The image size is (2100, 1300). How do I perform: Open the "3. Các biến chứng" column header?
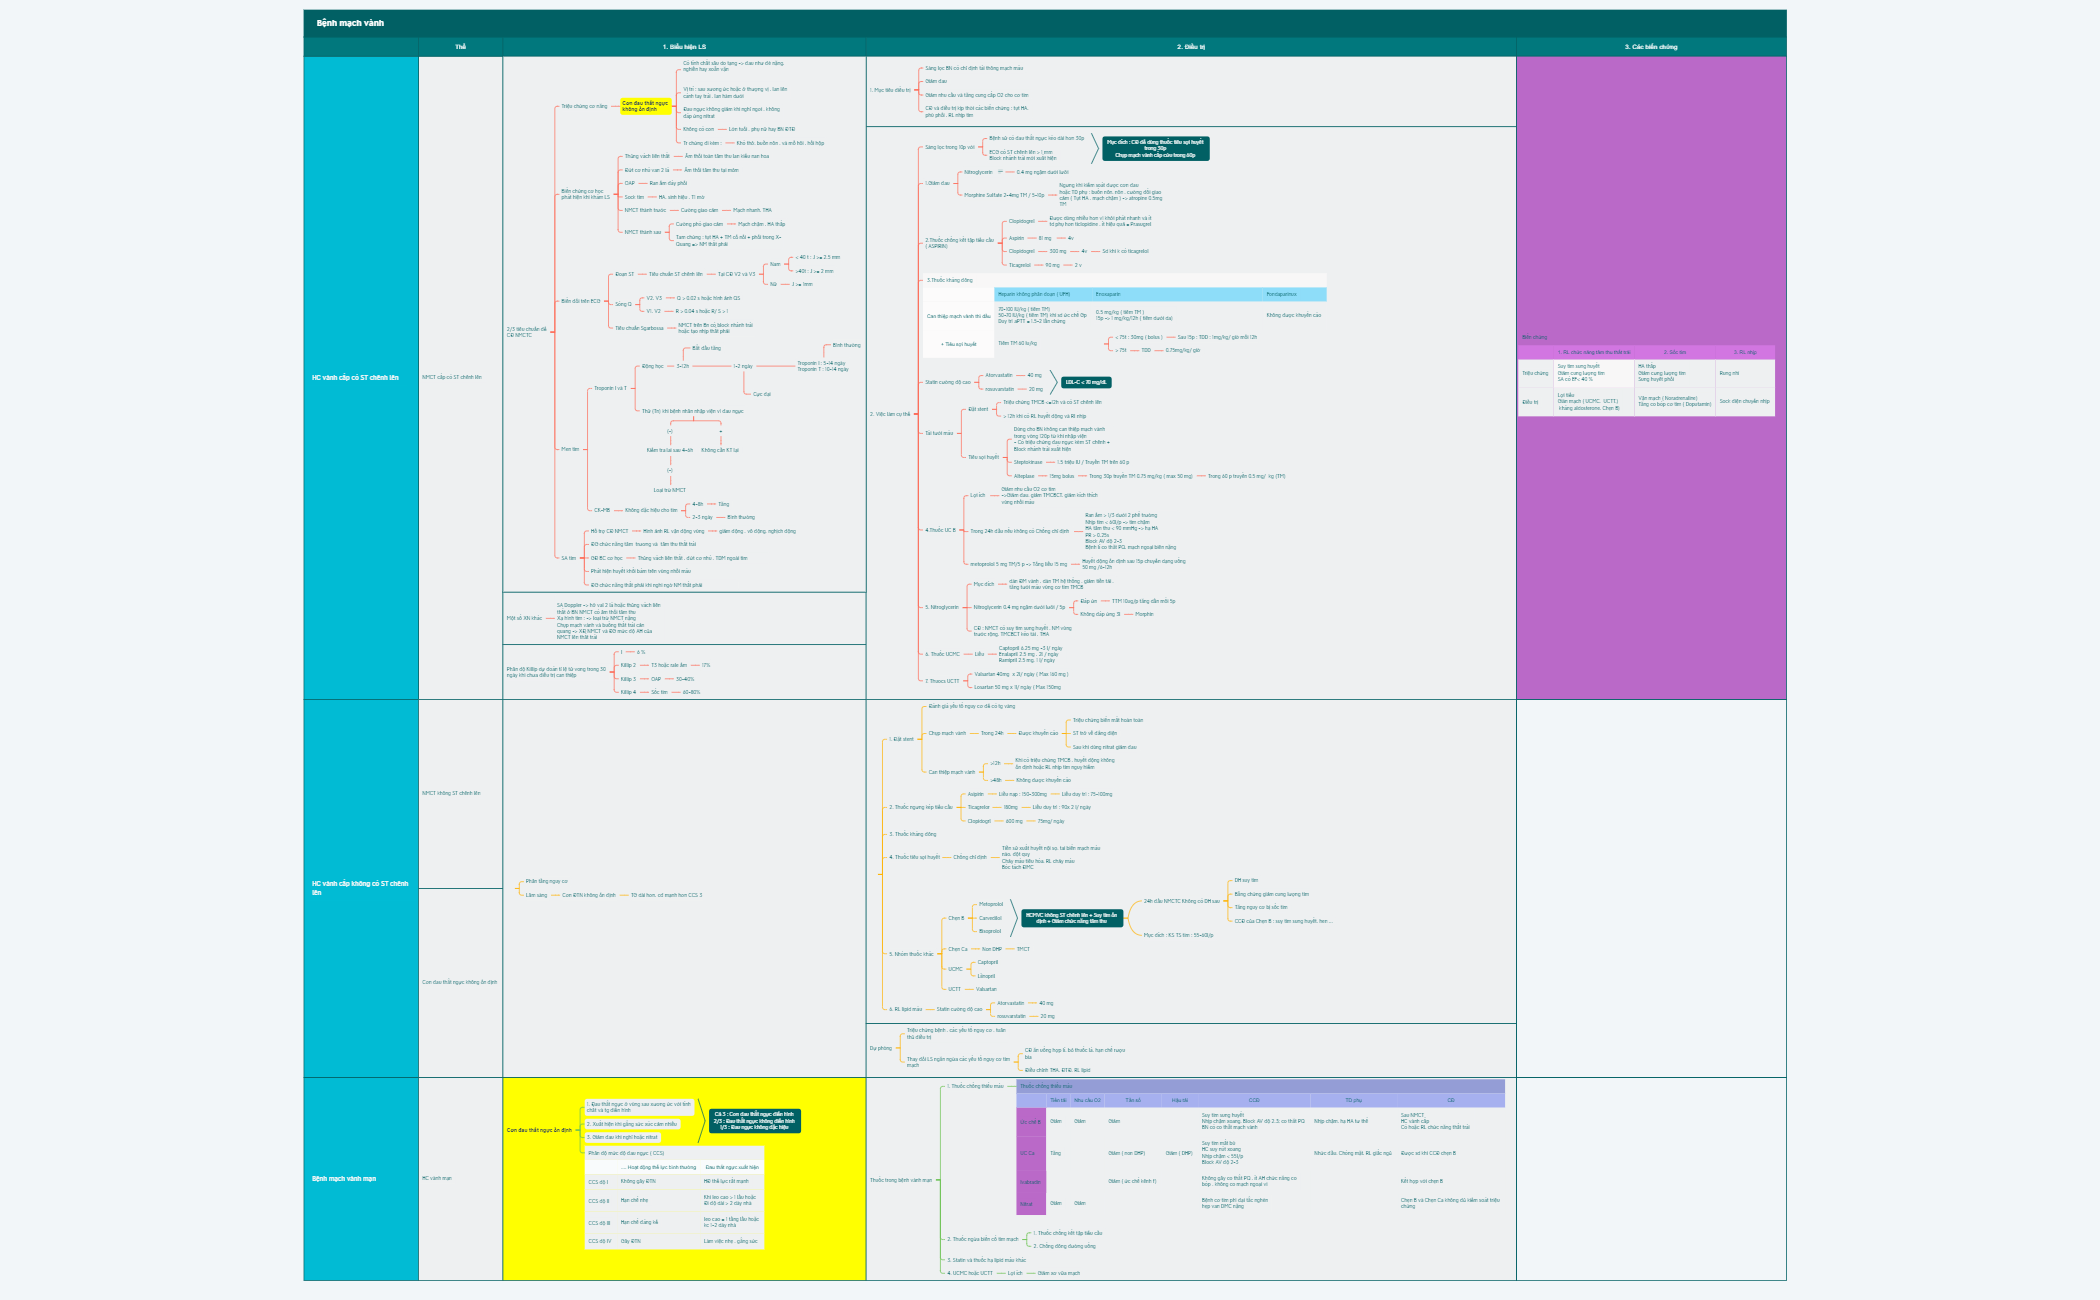[x=1650, y=46]
